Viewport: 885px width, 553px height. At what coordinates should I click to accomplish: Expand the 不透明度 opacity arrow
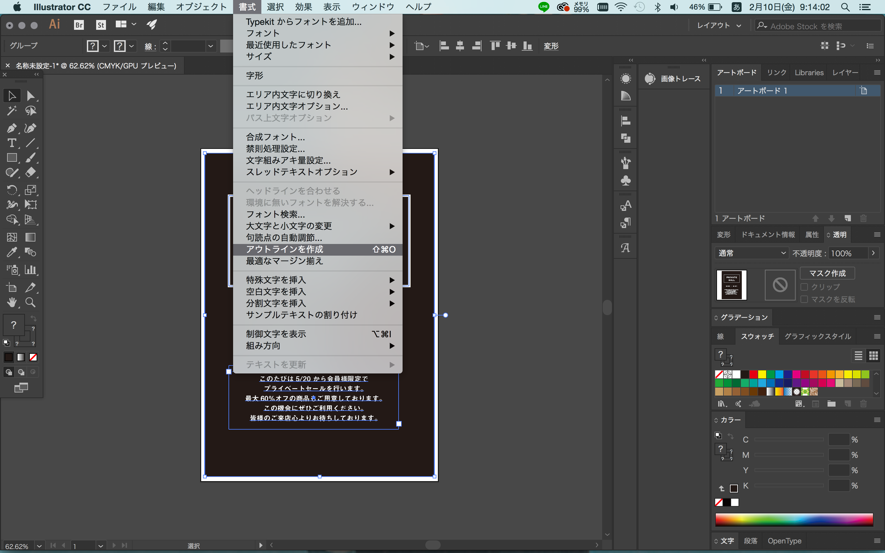click(873, 254)
